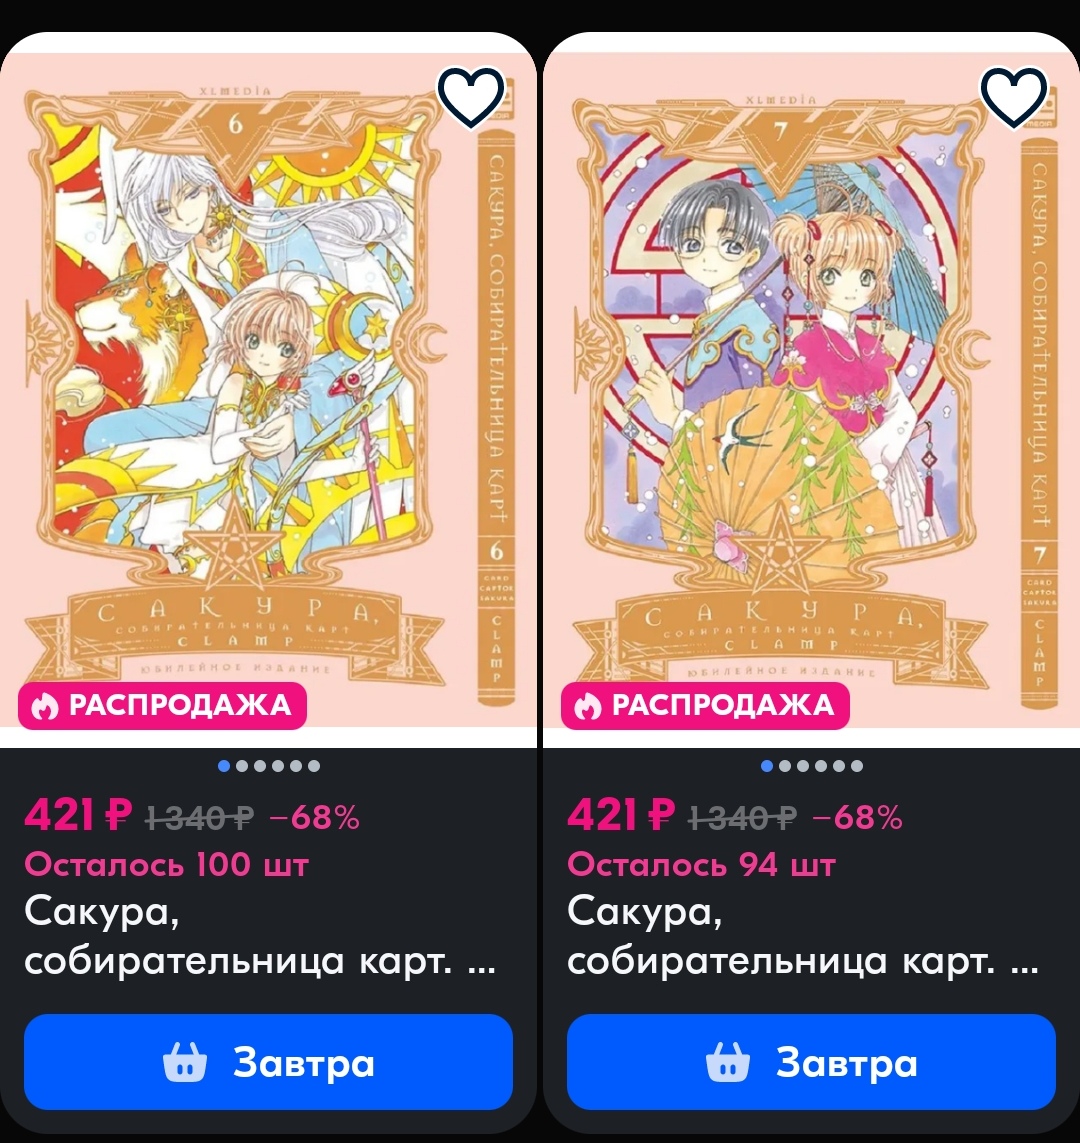Open right product title Сакура, собирательница карт

coord(802,936)
